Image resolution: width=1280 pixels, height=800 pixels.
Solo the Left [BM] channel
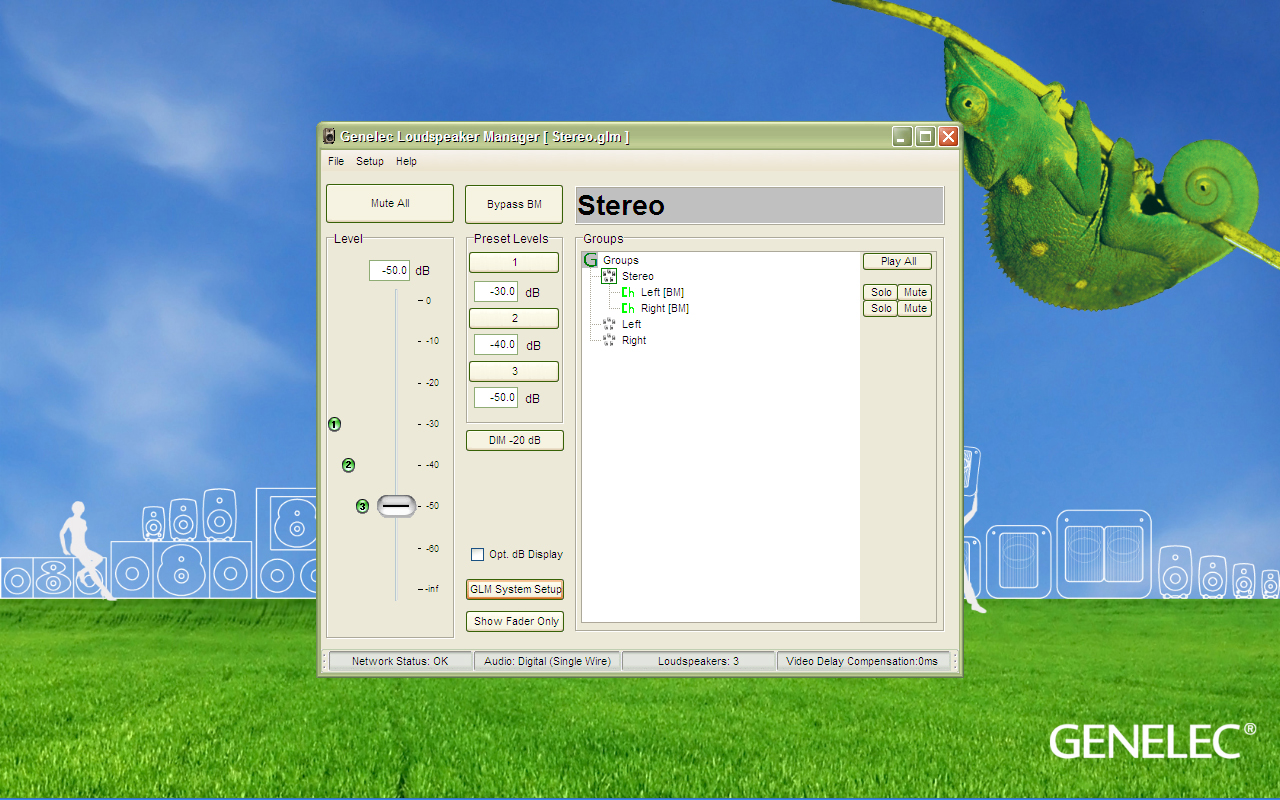880,292
